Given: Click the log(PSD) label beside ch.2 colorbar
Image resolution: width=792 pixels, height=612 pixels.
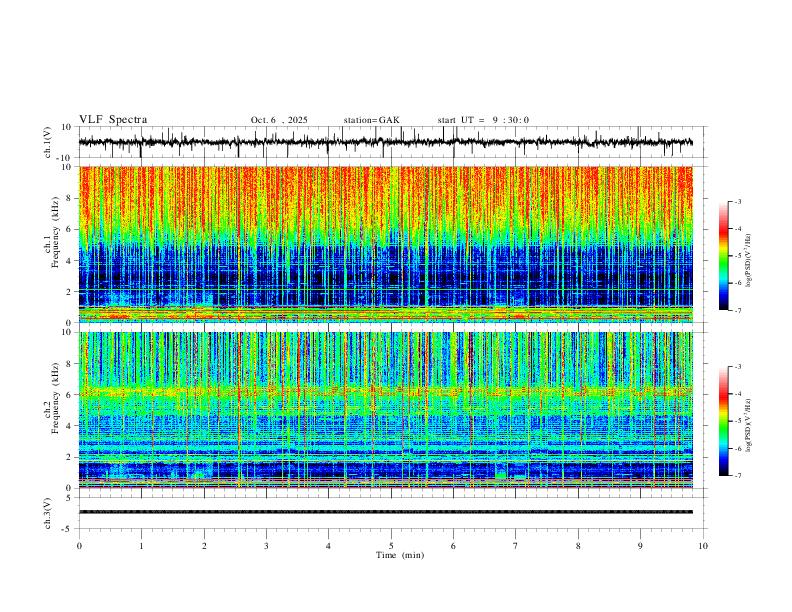Looking at the screenshot, I should coord(748,426).
